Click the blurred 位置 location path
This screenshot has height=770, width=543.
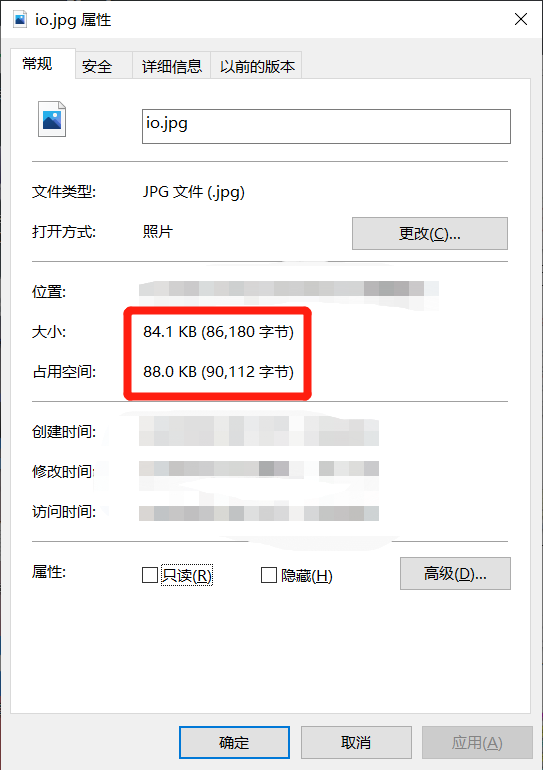[x=289, y=290]
